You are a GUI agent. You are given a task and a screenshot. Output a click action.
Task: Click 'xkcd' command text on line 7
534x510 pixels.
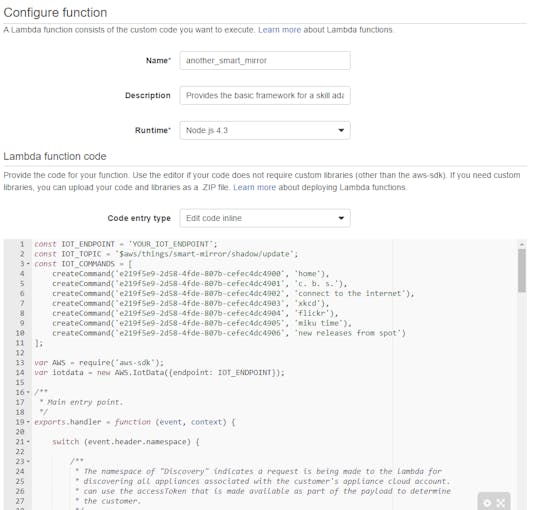(309, 303)
